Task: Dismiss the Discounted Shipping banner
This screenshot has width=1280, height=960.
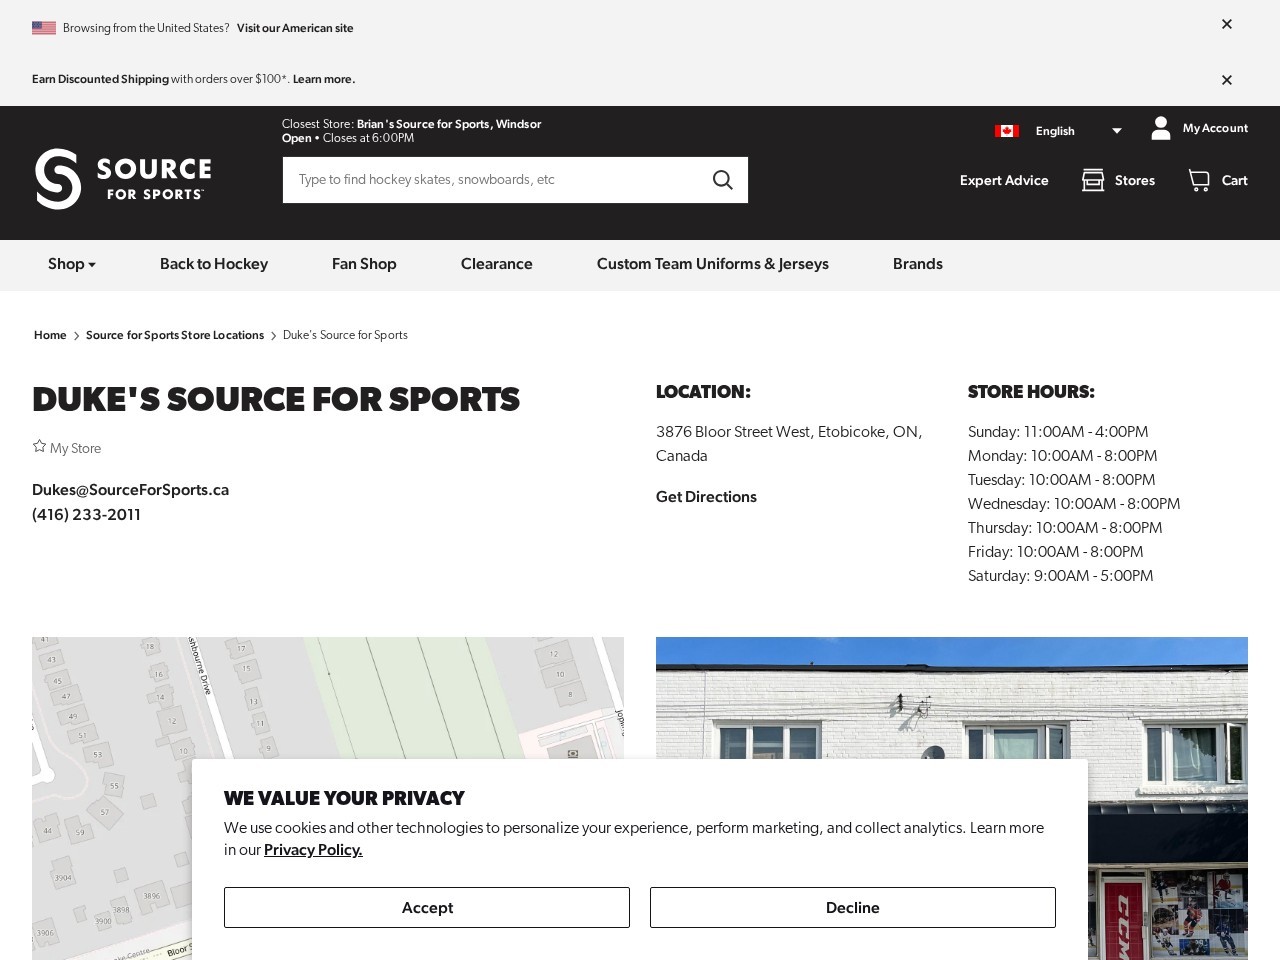Action: [x=1226, y=80]
